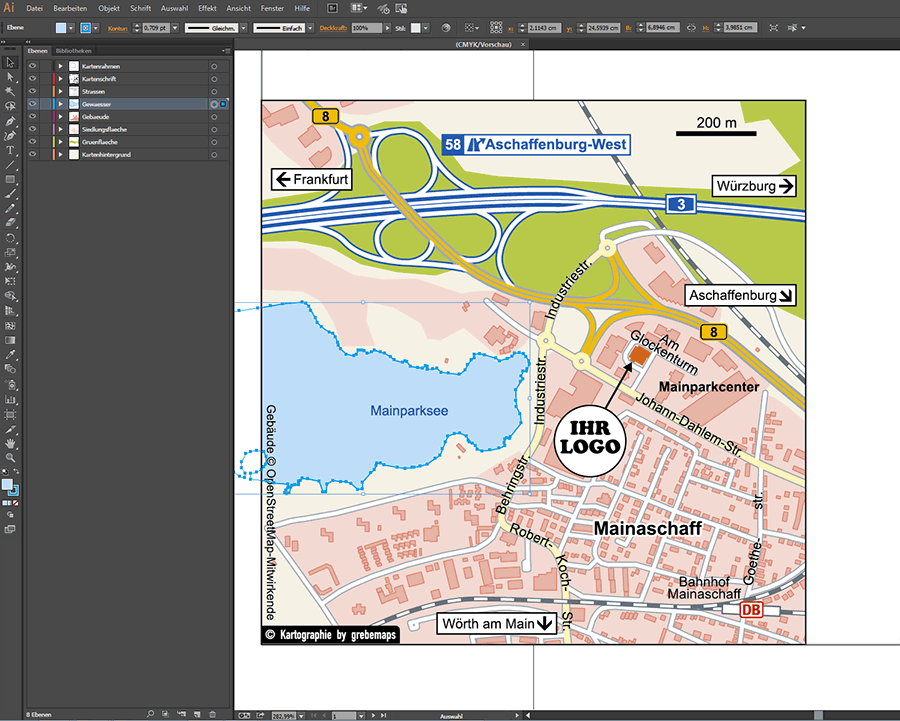The image size is (900, 721).
Task: Click the Eyedropper tool
Action: tap(10, 354)
